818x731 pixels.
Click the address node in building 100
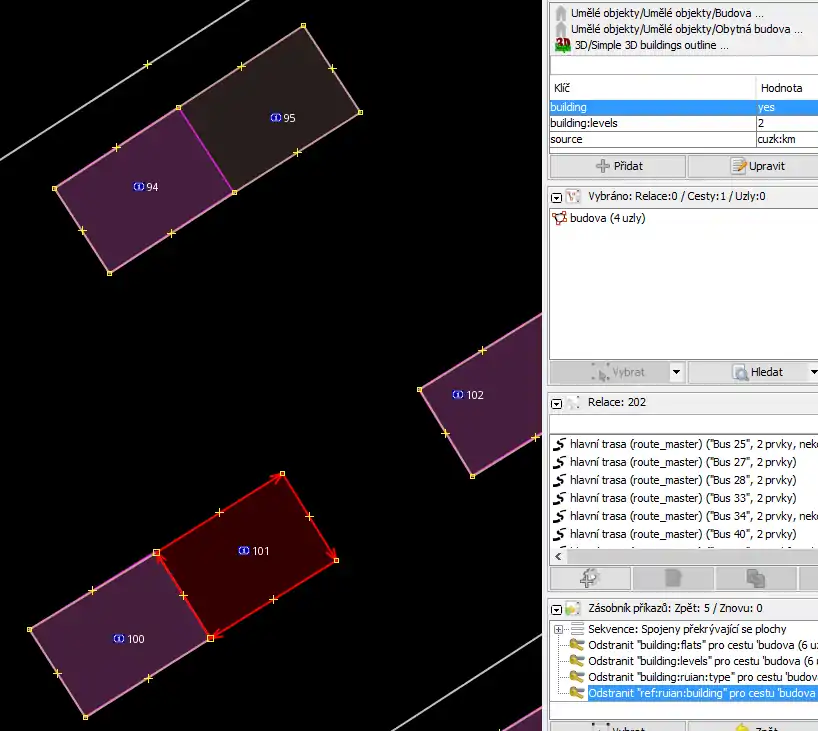point(118,639)
